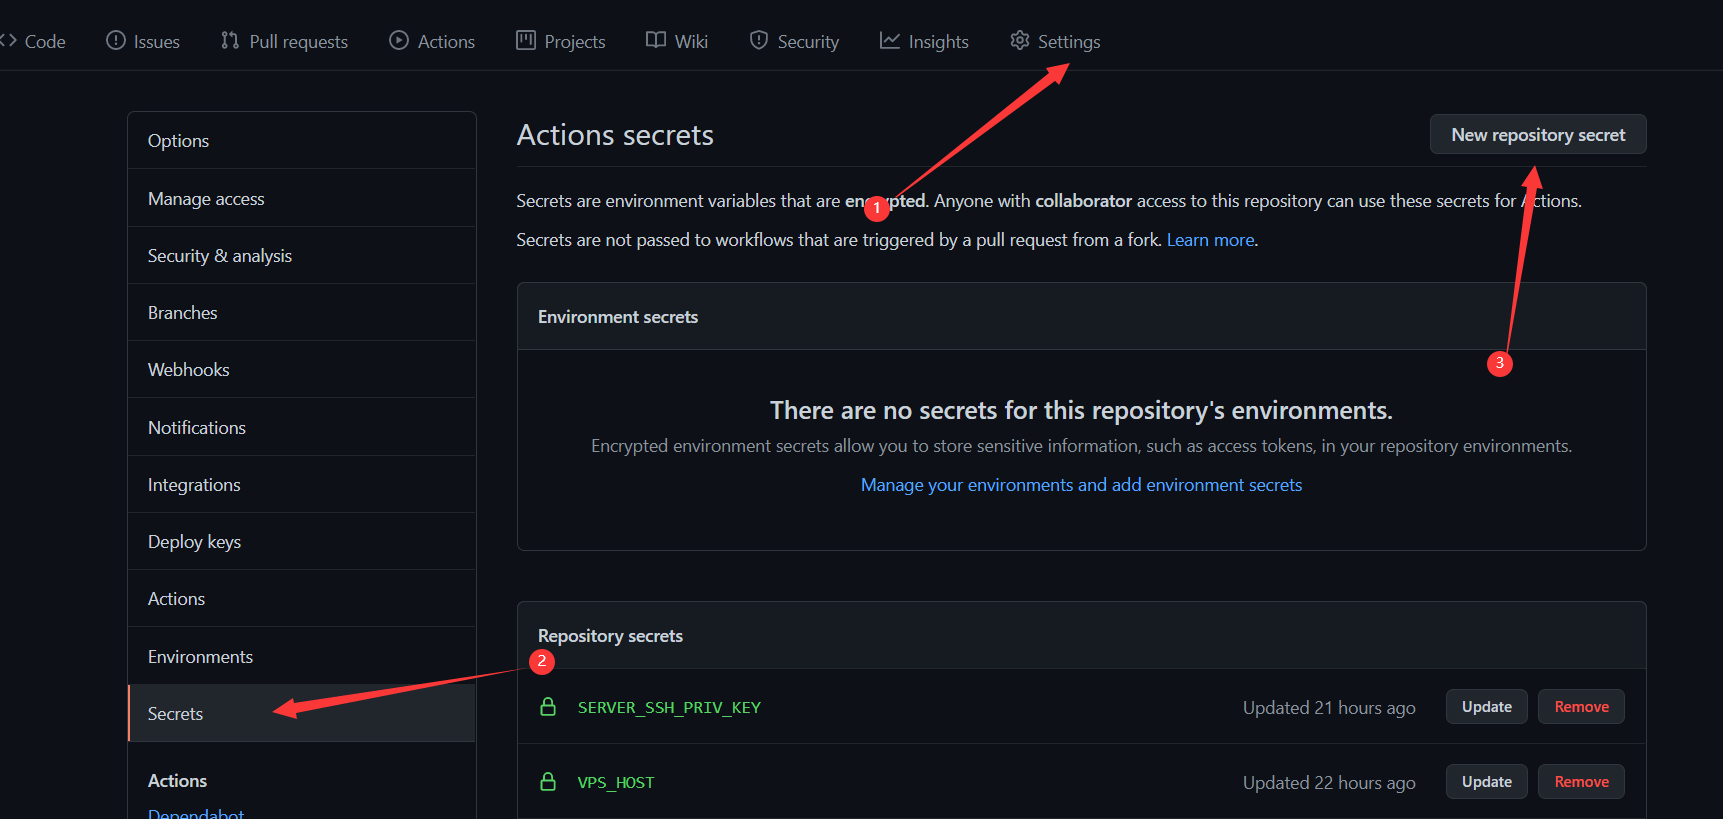Select Environments in the sidebar

click(302, 656)
